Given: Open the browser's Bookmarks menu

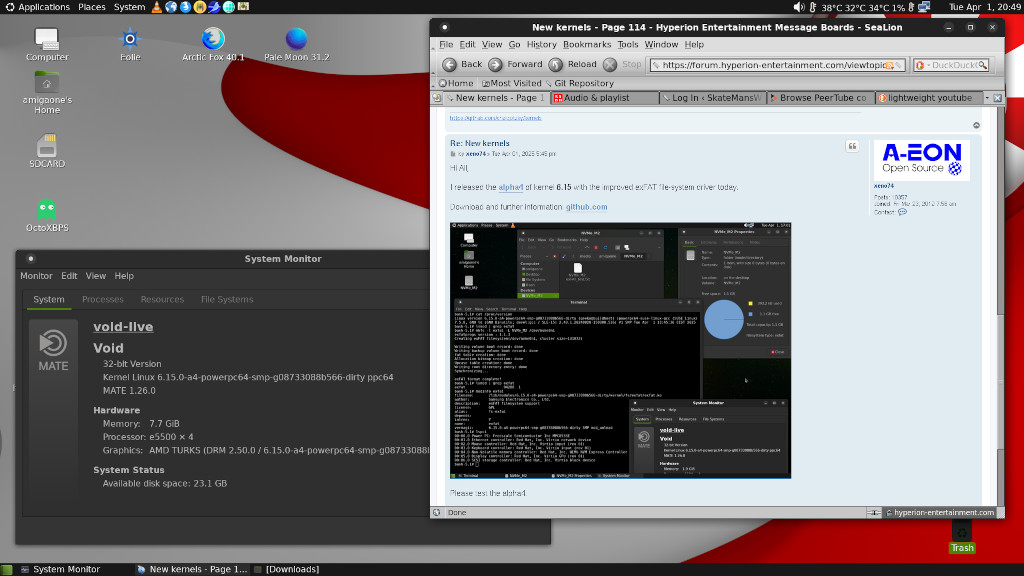Looking at the screenshot, I should (x=586, y=44).
